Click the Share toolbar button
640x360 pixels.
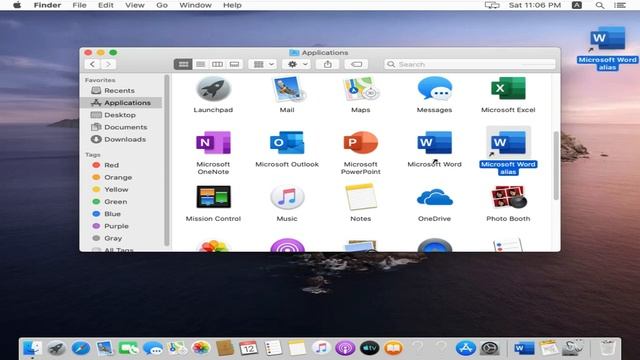328,64
